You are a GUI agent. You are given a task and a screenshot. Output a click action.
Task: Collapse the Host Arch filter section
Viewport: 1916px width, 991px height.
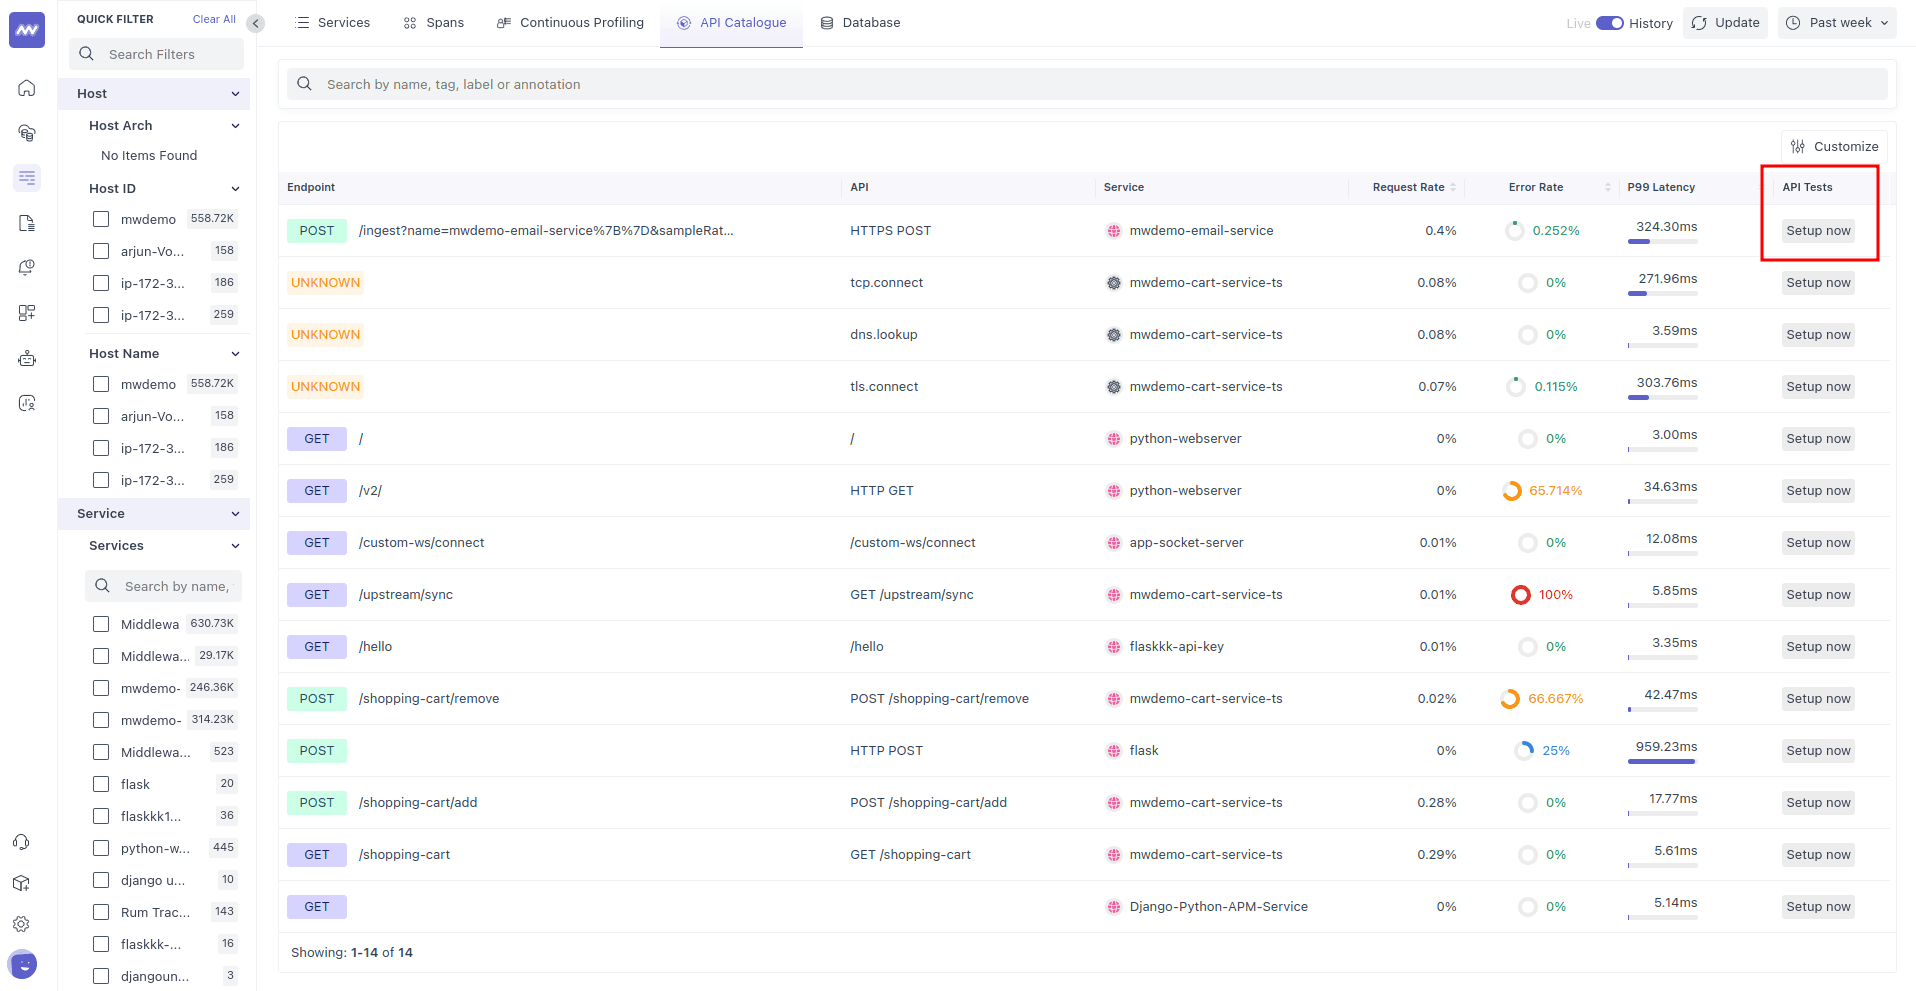pos(235,126)
